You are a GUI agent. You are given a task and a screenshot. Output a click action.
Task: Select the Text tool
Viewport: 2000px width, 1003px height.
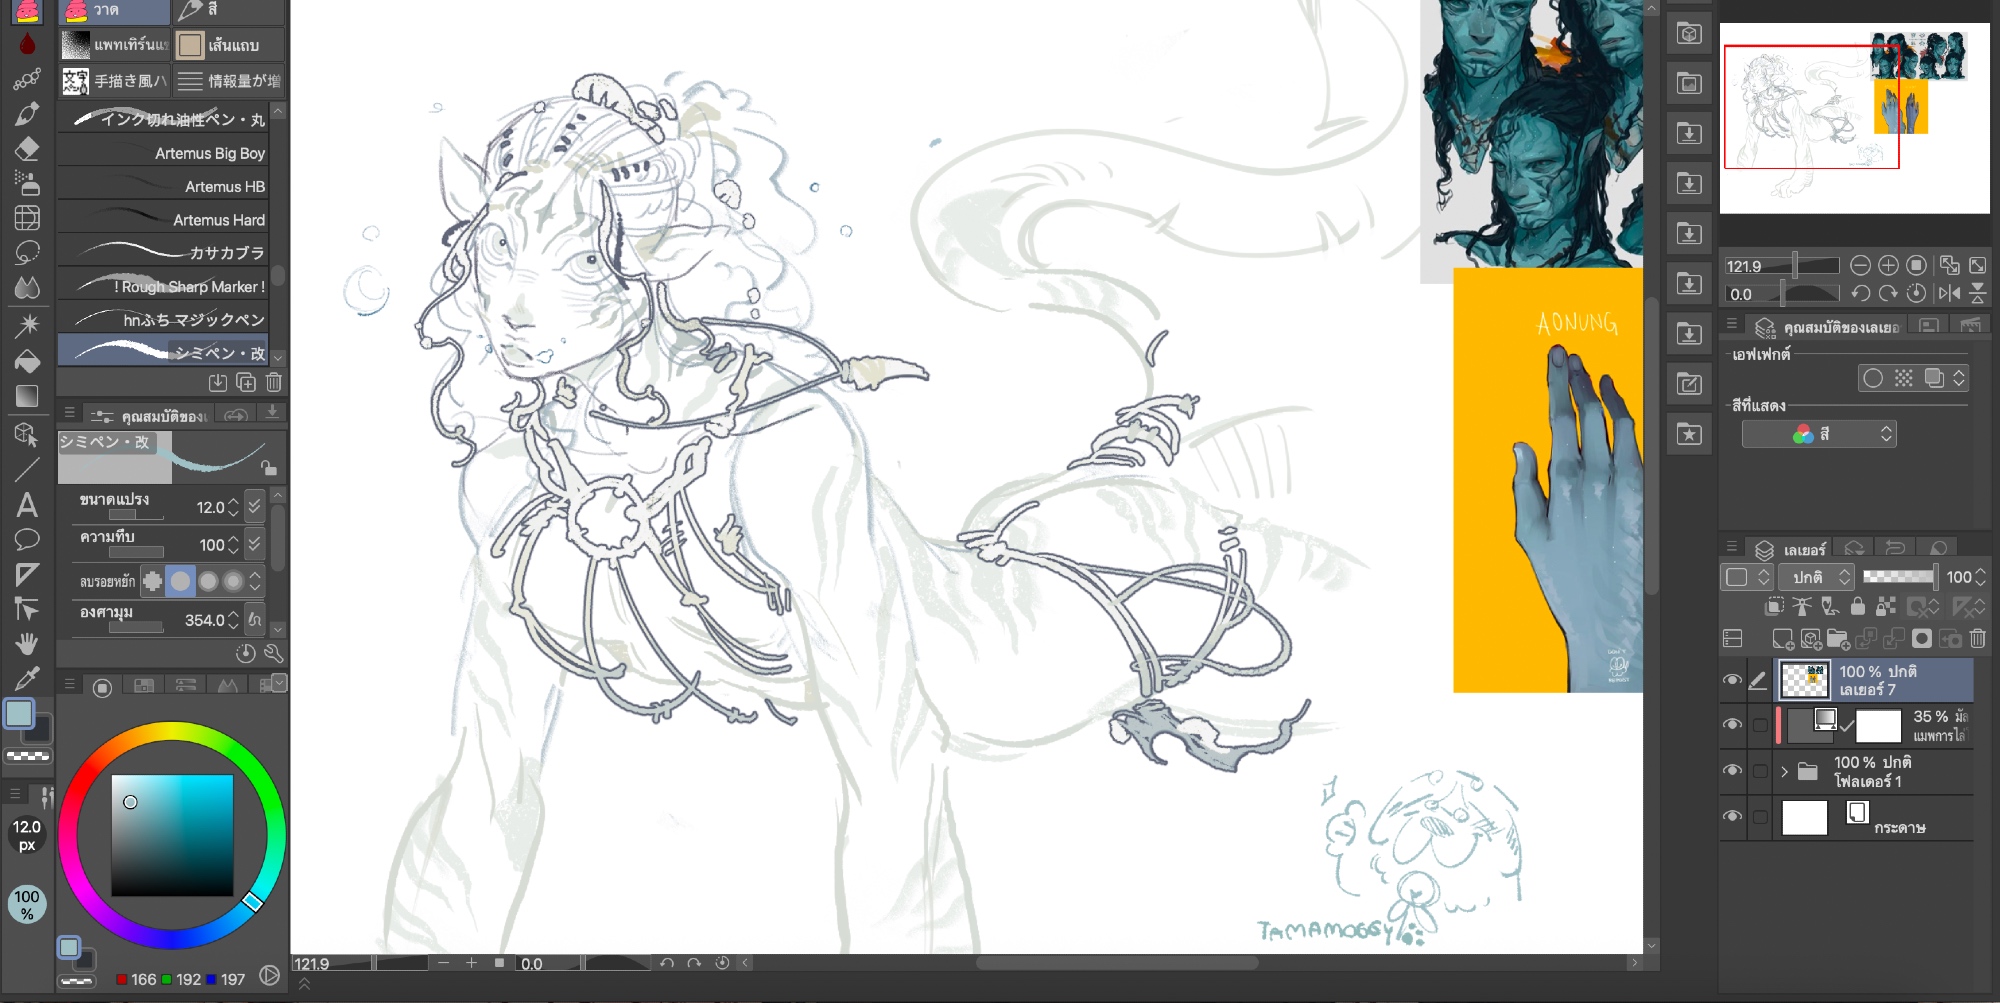coord(27,505)
